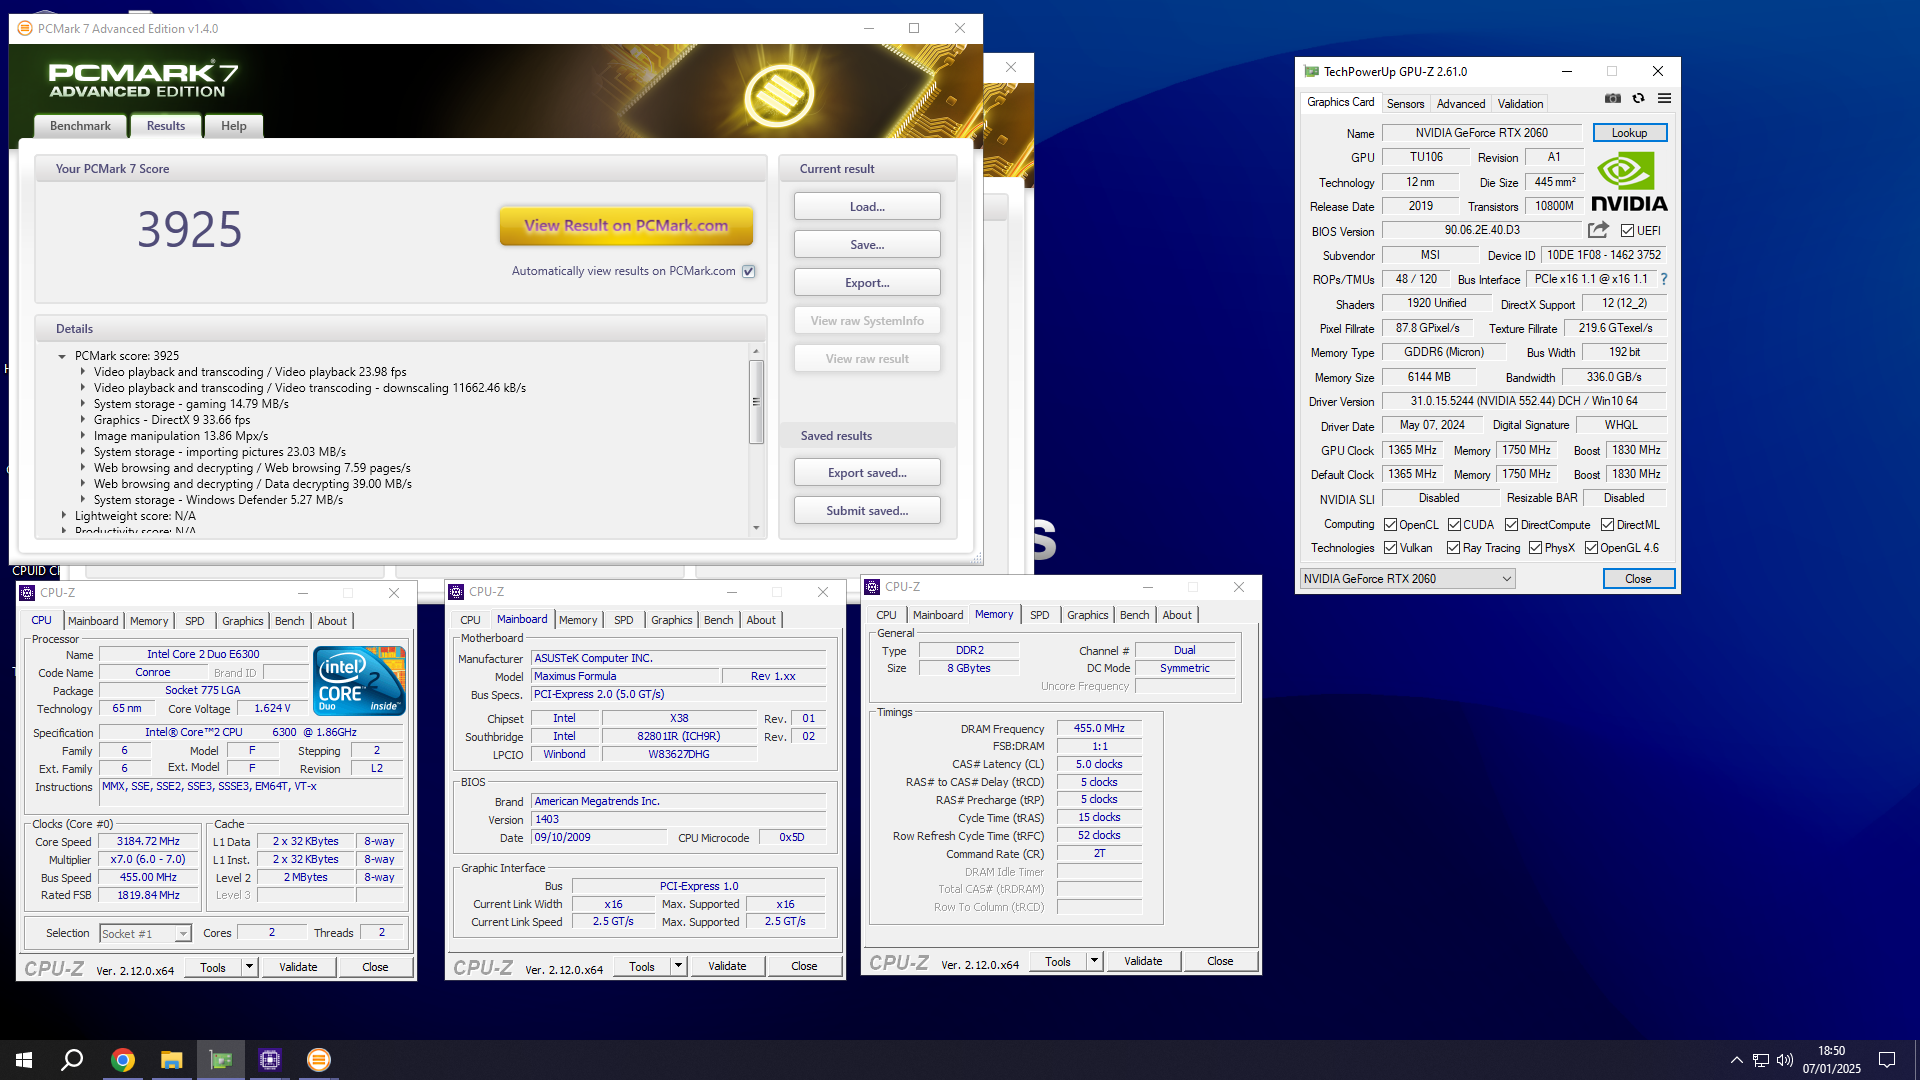The image size is (1920, 1080).
Task: Toggle automatic view results on PCMark.com checkbox
Action: (x=749, y=271)
